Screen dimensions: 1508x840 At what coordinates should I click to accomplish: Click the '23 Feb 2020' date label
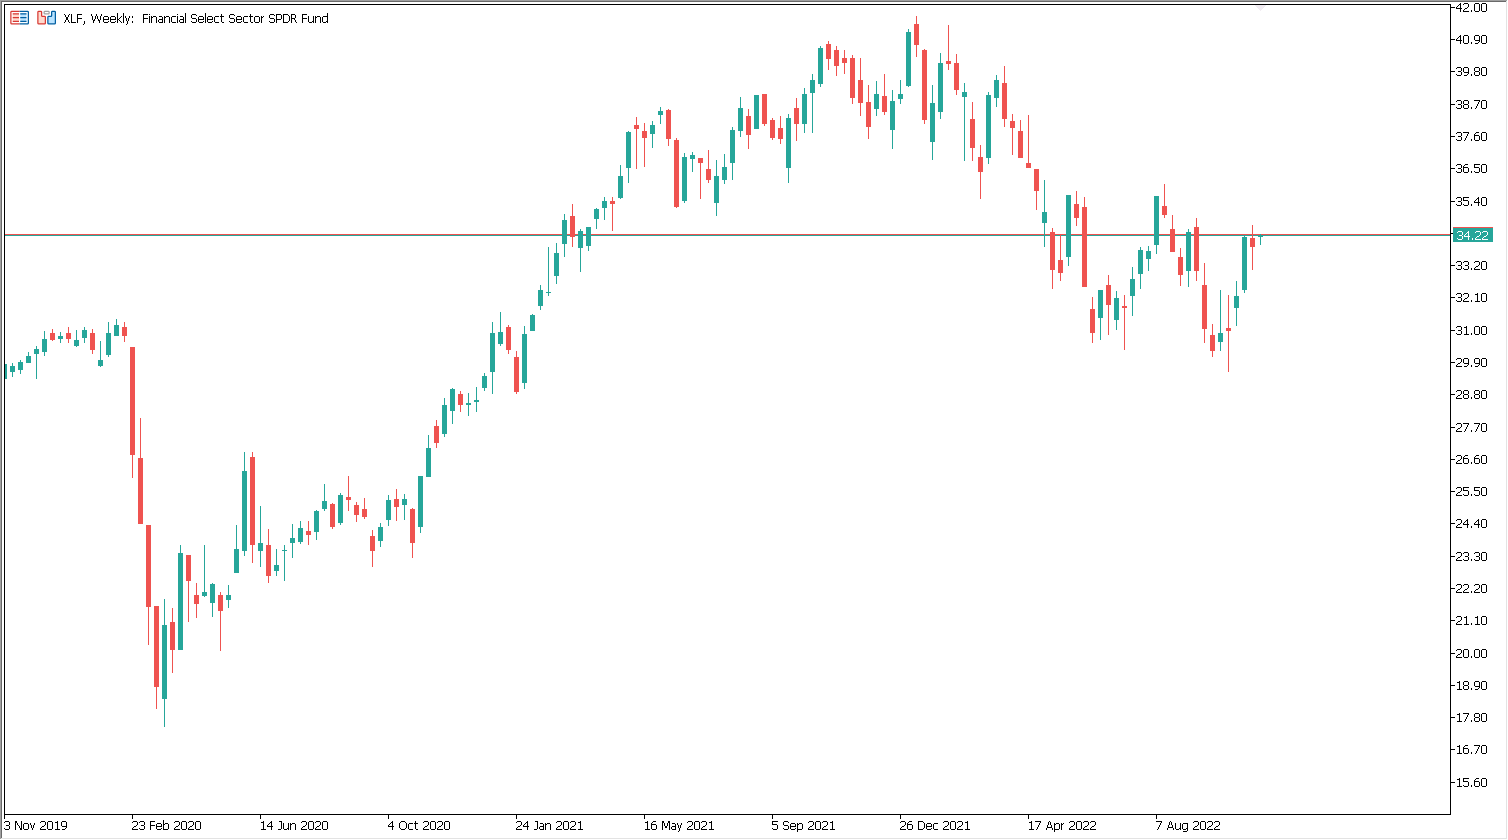point(166,826)
